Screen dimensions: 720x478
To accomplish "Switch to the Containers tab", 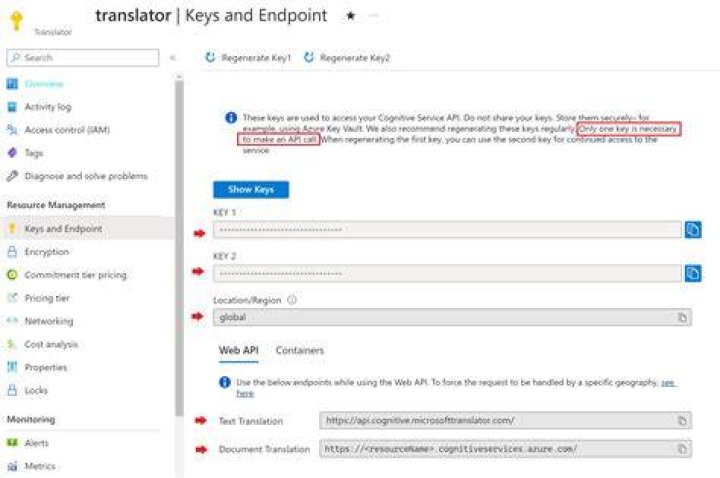I will coord(300,350).
